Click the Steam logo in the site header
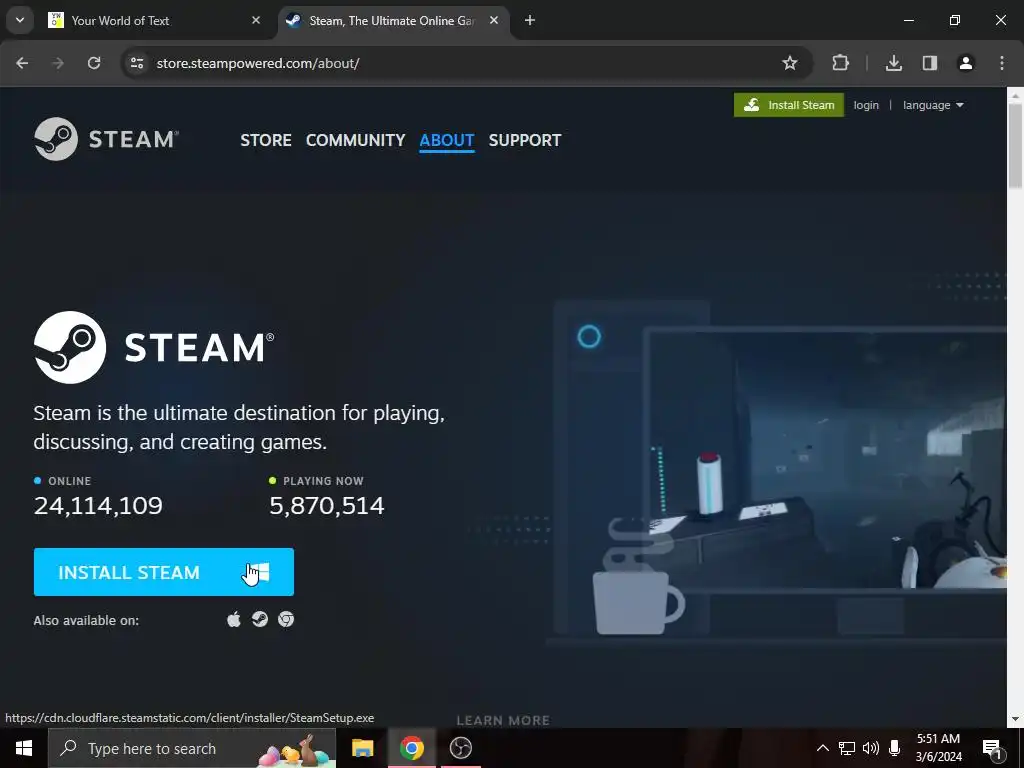1024x768 pixels. (x=106, y=139)
